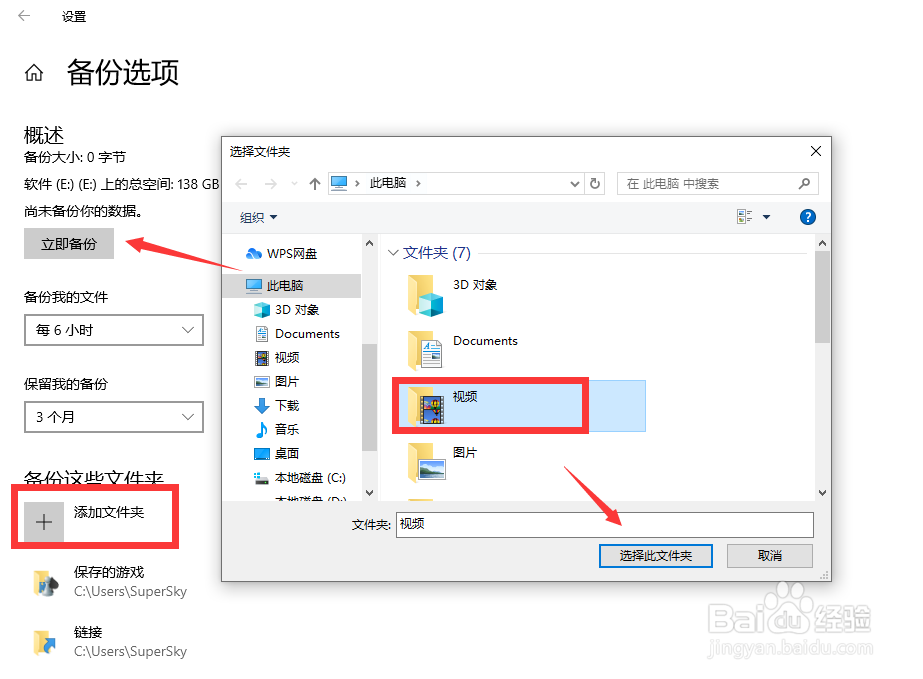Image resolution: width=923 pixels, height=679 pixels.
Task: Open the 组织 menu
Action: pos(258,217)
